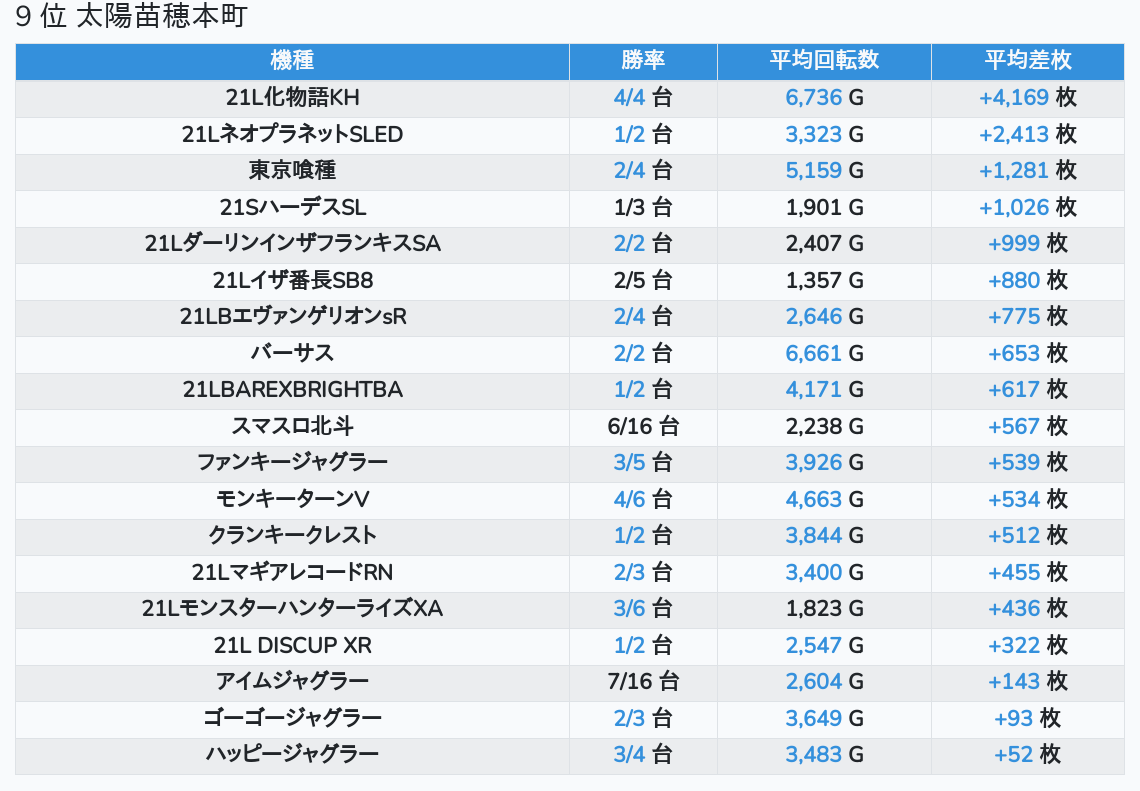Click the 平均回転数 column header
Image resolution: width=1140 pixels, height=791 pixels.
(824, 61)
